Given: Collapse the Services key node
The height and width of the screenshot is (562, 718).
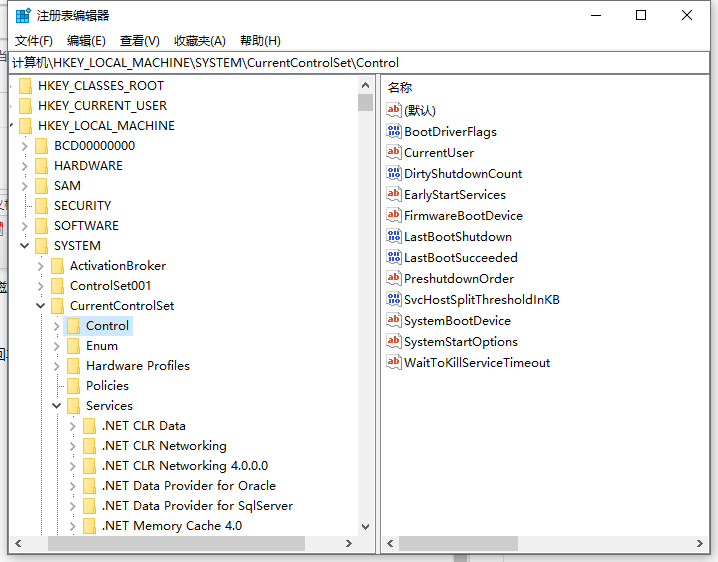Looking at the screenshot, I should (x=56, y=406).
